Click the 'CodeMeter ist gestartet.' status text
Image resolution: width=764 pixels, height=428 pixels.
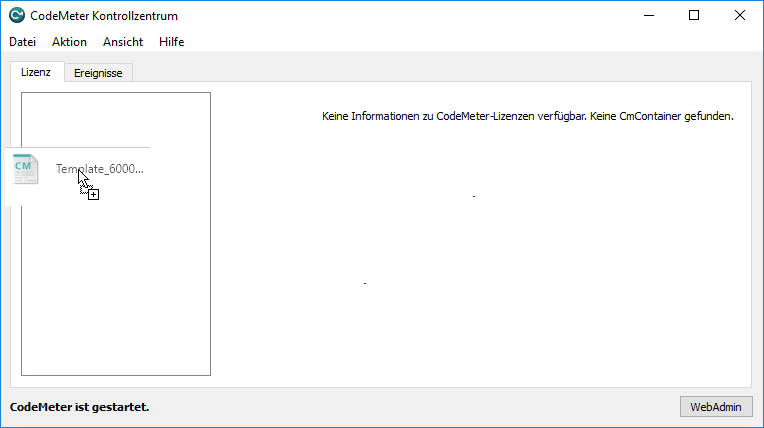[x=79, y=407]
